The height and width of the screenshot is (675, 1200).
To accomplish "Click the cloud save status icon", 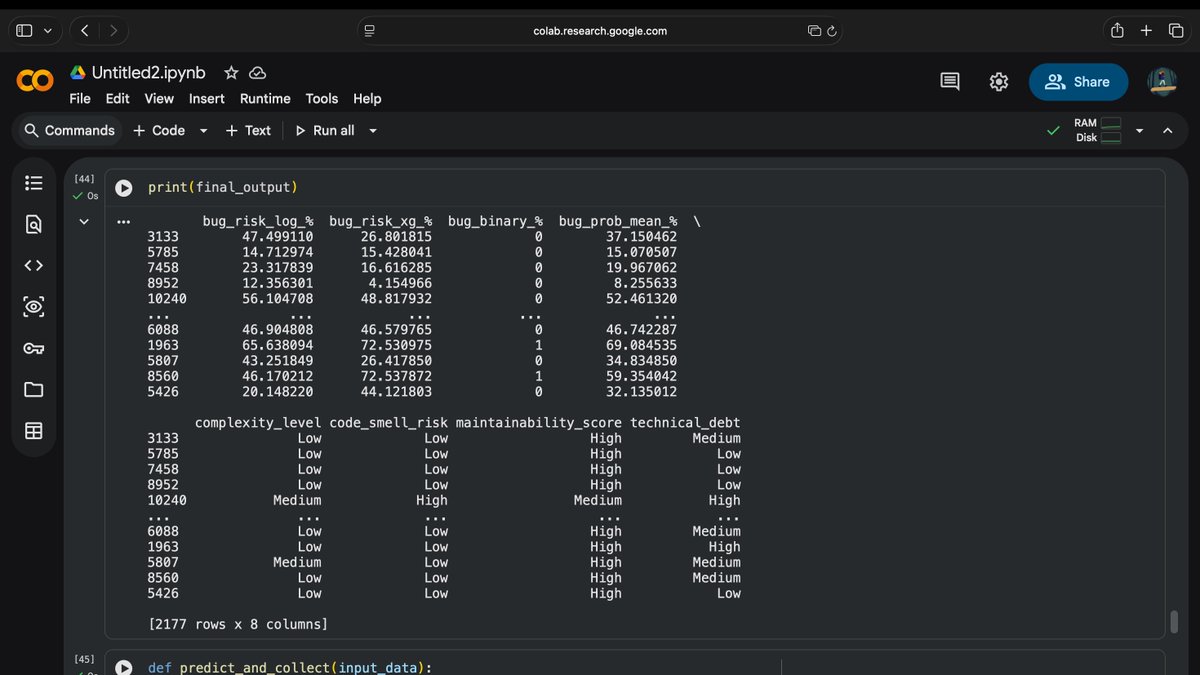I will click(x=257, y=73).
